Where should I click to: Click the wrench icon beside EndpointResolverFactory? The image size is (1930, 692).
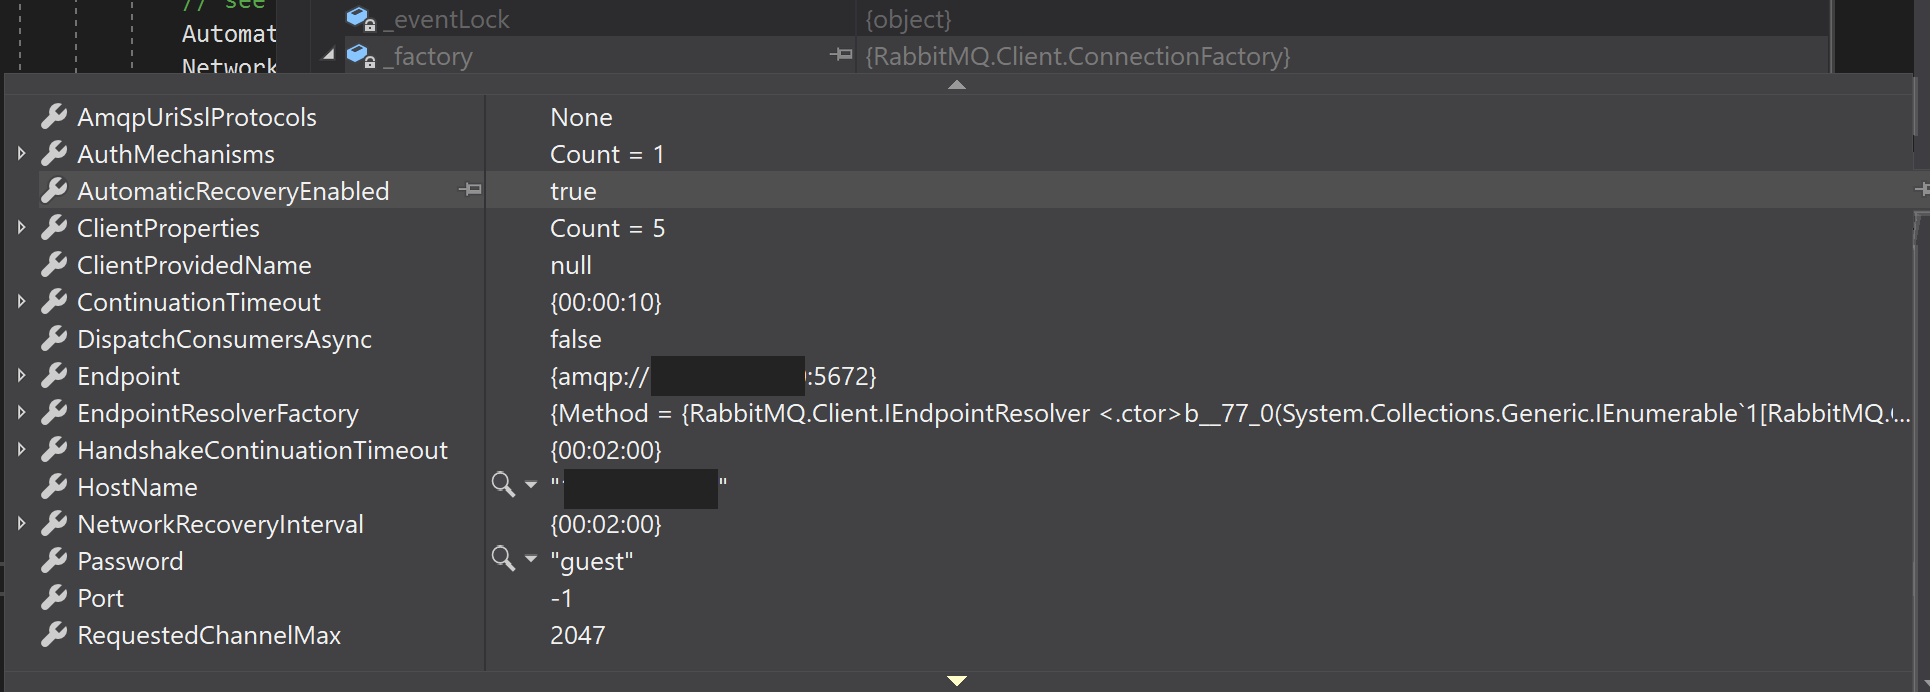(x=54, y=413)
